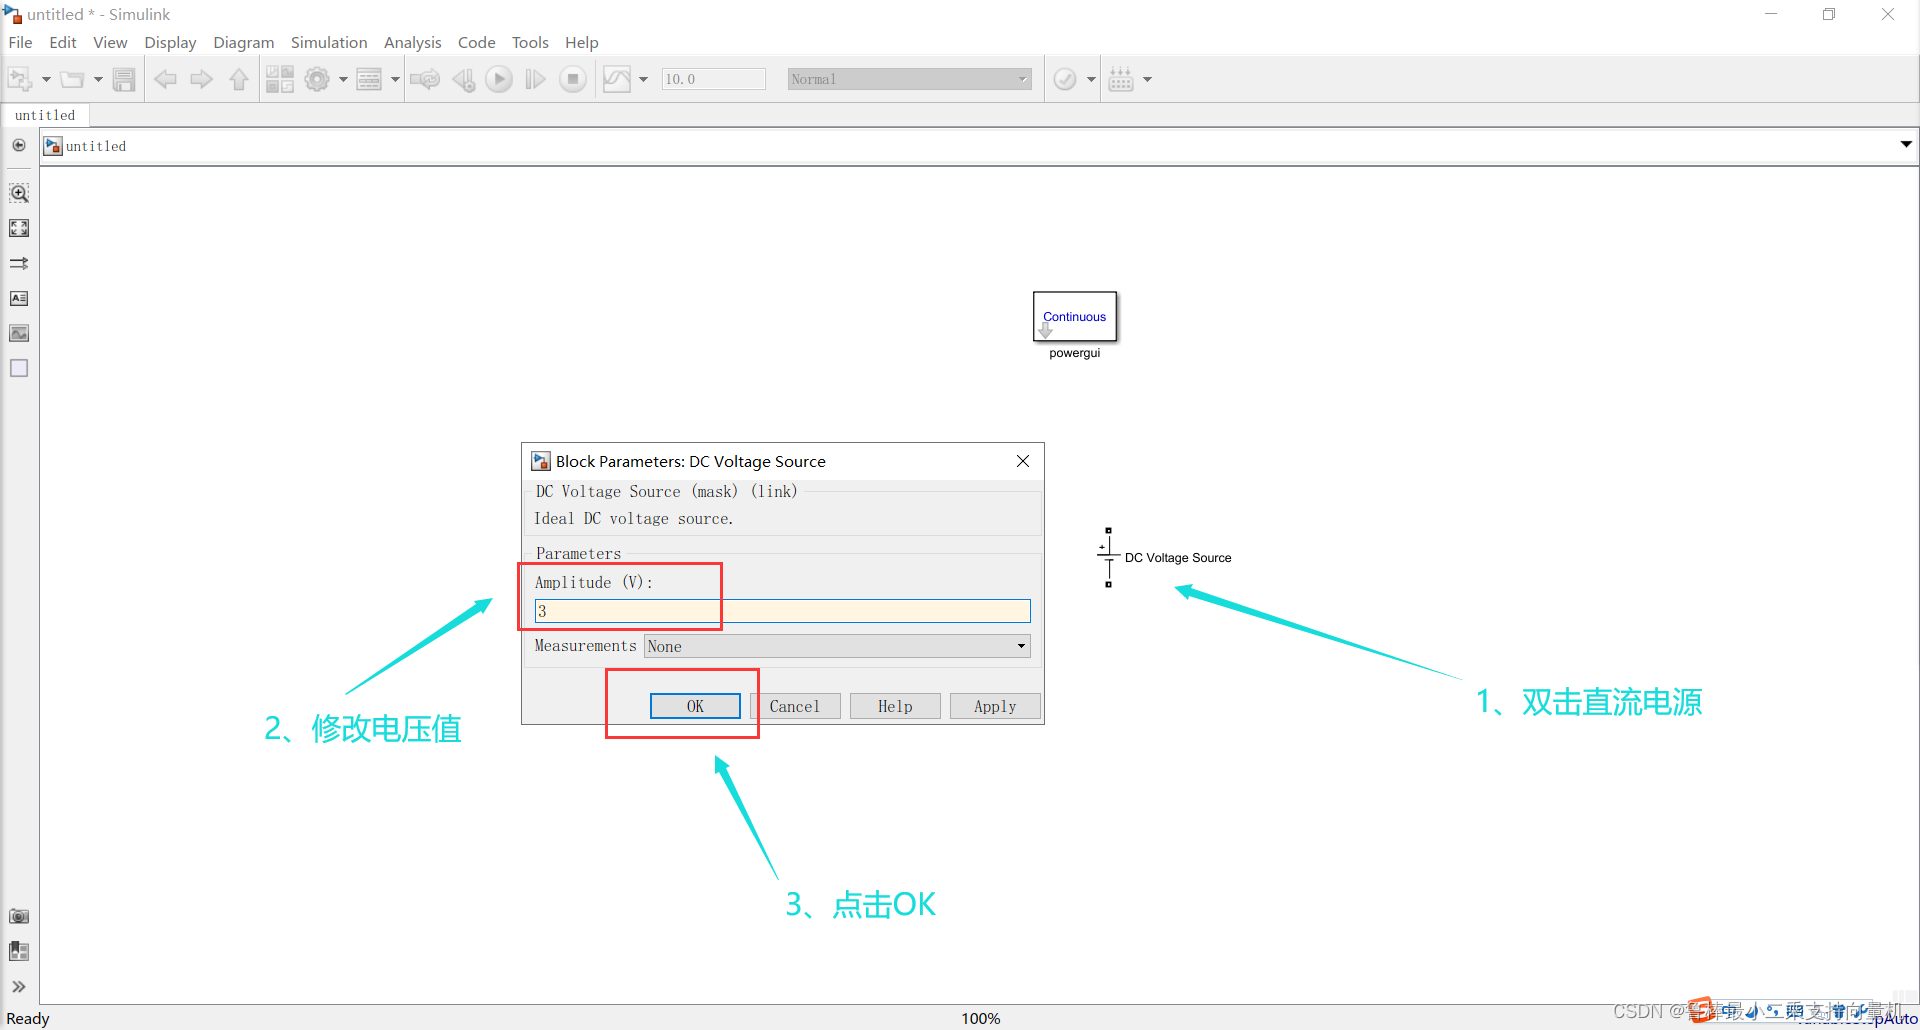Click the Step Back playback icon
This screenshot has width=1920, height=1030.
(x=463, y=79)
